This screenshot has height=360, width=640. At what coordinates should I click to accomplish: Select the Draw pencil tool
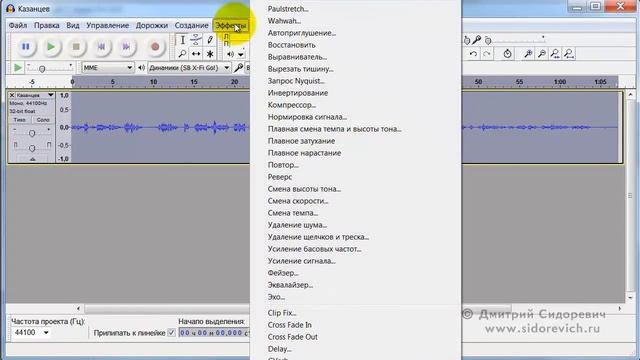(210, 40)
